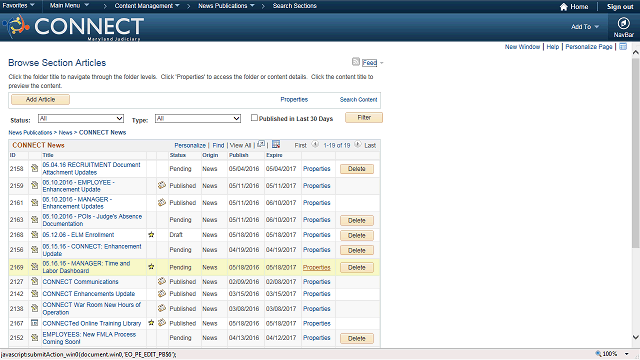This screenshot has width=640, height=360.
Task: Open the section Properties link near Add Article
Action: (294, 99)
